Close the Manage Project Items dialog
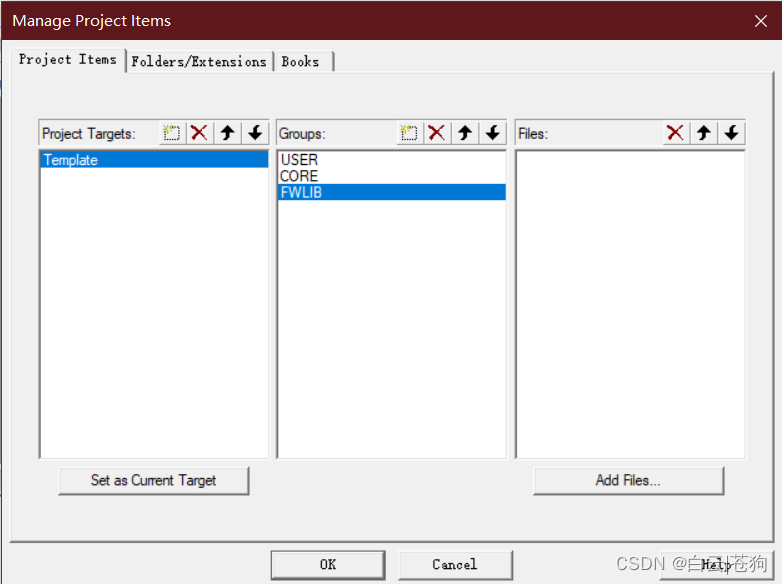Viewport: 782px width, 584px height. coord(761,21)
